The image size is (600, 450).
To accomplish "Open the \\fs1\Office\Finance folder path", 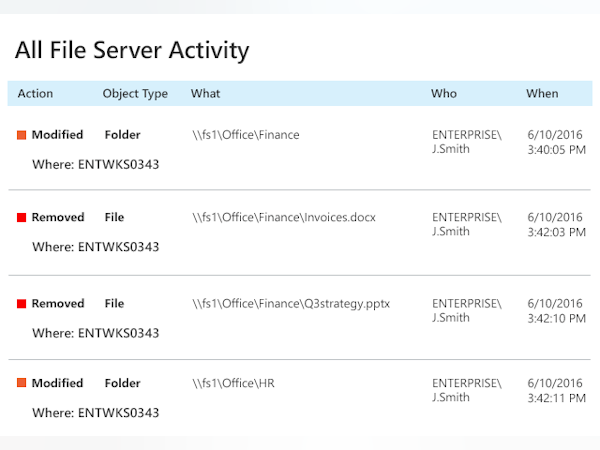I will coord(245,135).
